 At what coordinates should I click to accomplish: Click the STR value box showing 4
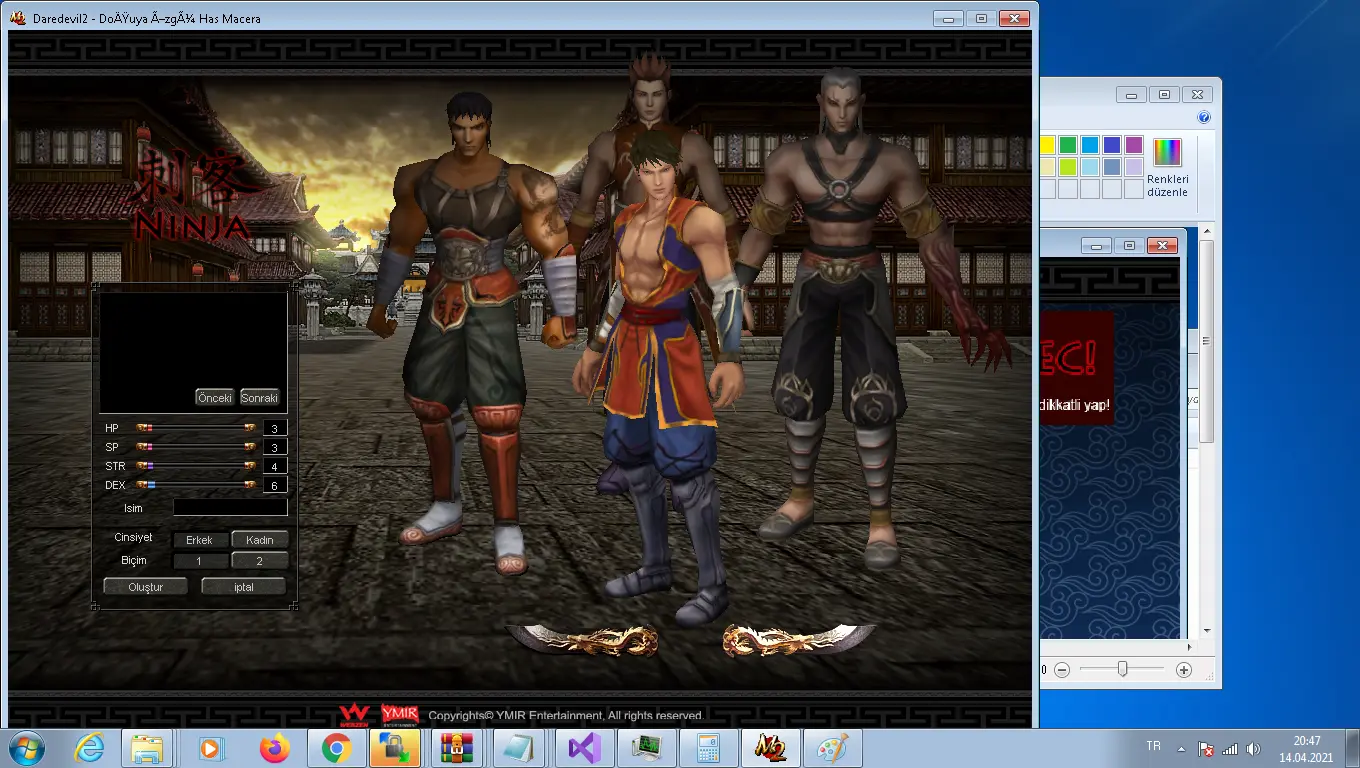[275, 466]
